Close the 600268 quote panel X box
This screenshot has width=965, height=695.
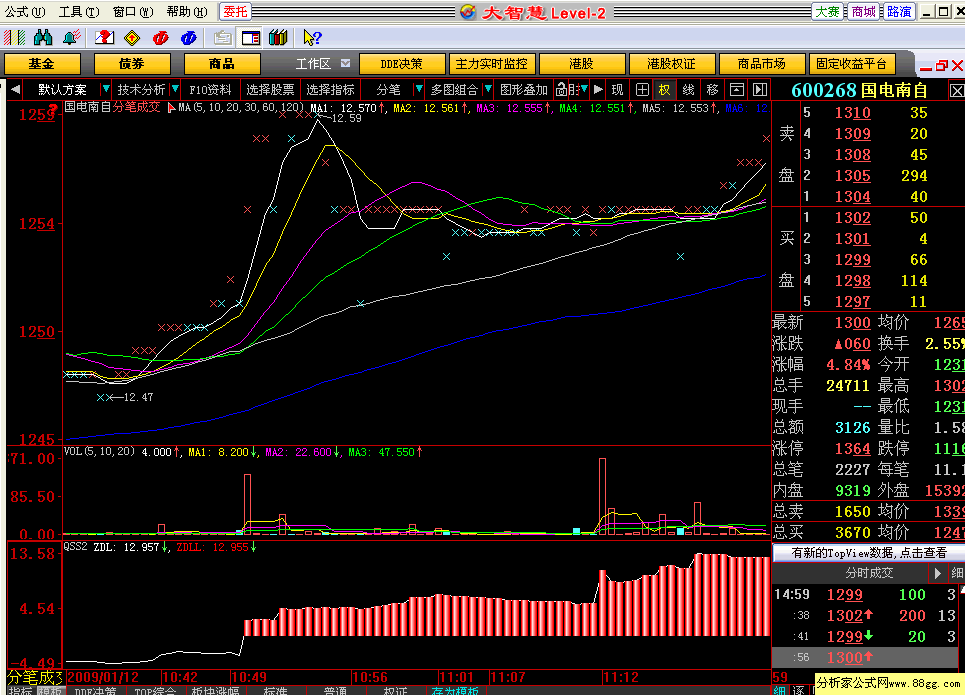pos(956,91)
